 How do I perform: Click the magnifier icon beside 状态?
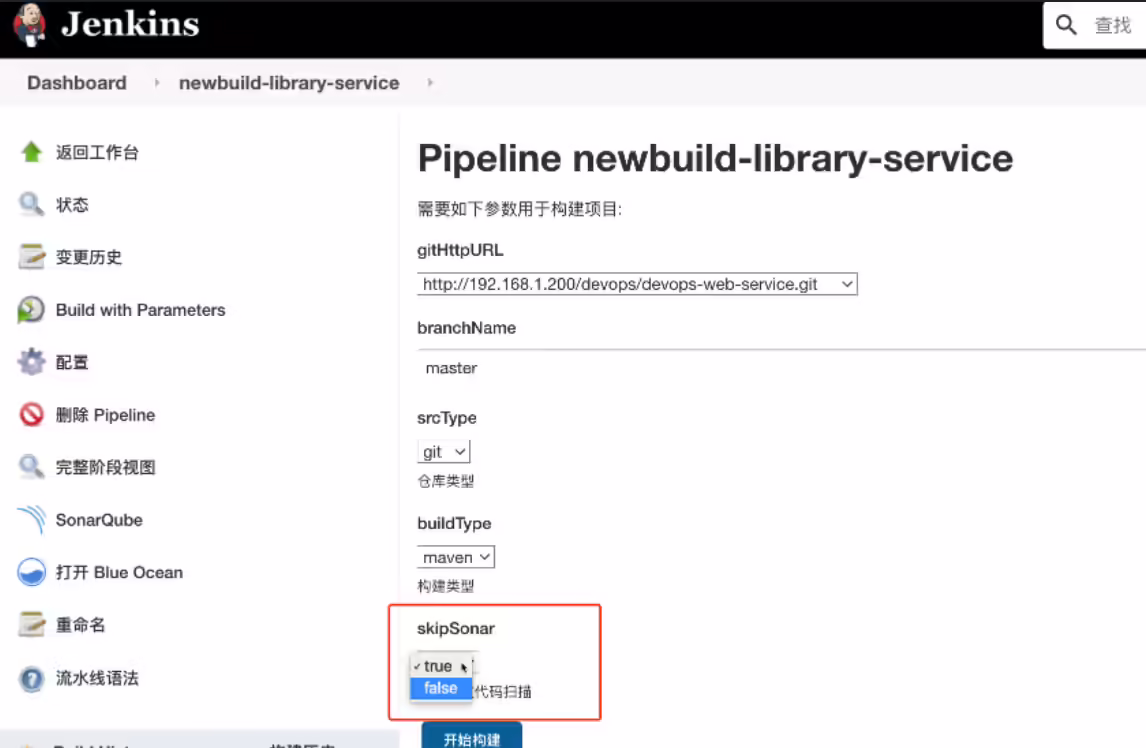31,204
